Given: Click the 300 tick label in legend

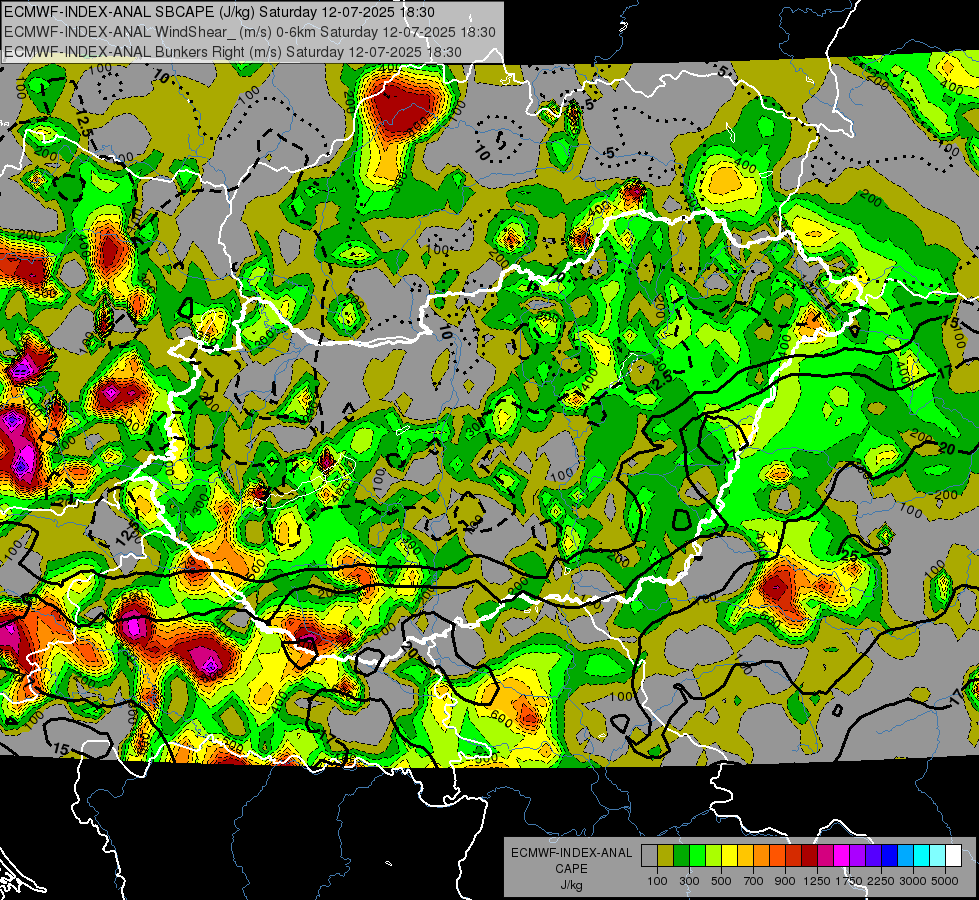Looking at the screenshot, I should [x=689, y=881].
